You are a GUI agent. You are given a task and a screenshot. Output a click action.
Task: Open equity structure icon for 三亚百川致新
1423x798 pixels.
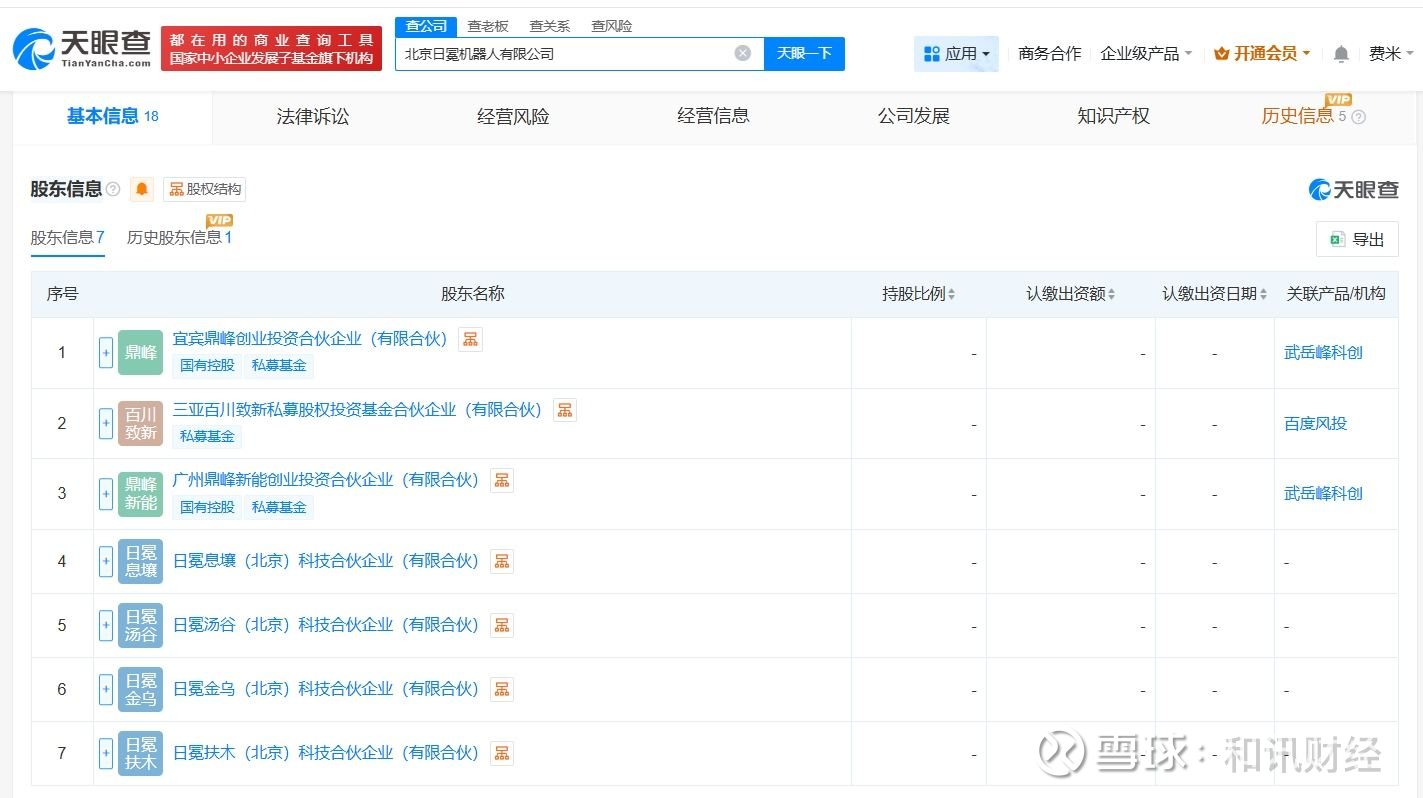(x=565, y=410)
